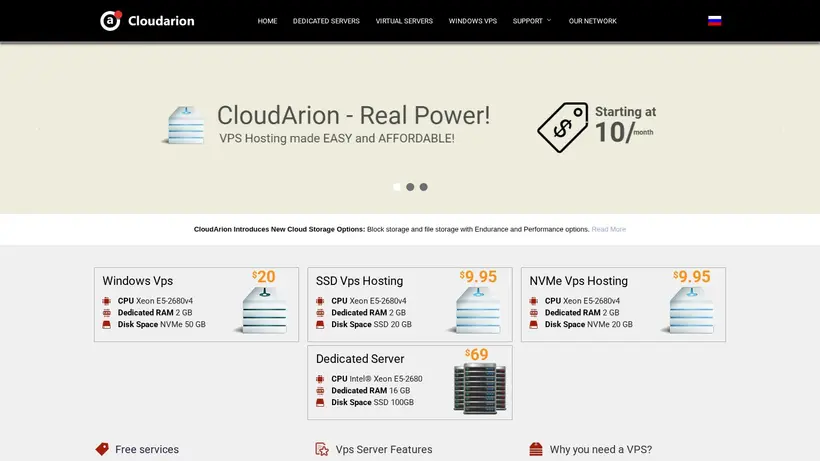This screenshot has width=820, height=461.
Task: Expand the Support dropdown menu
Action: pos(532,21)
